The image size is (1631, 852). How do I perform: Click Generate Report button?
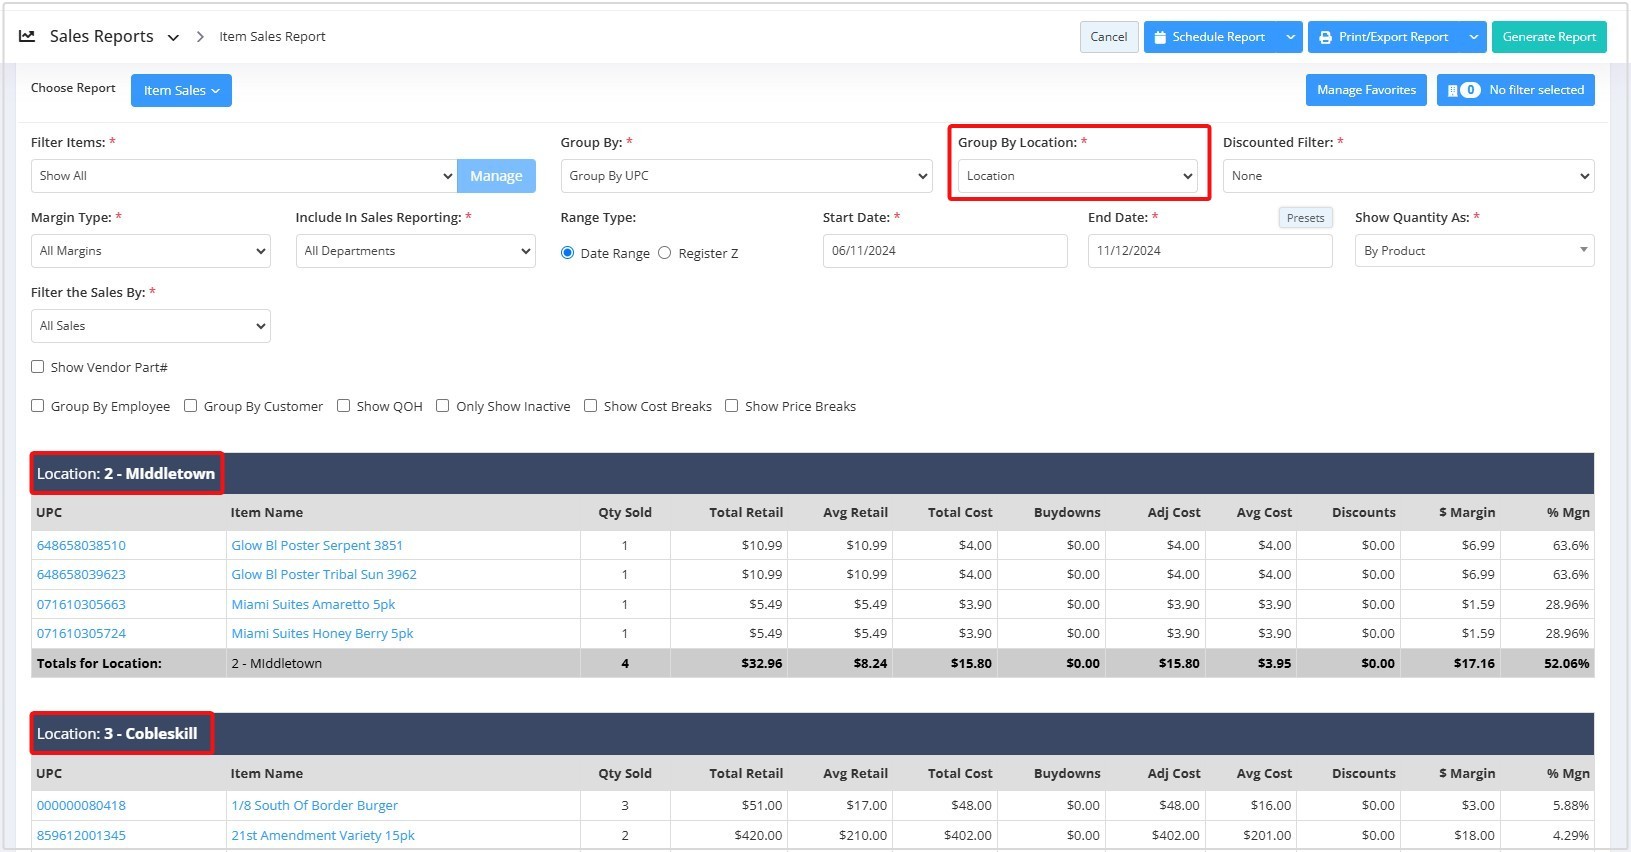click(x=1548, y=37)
